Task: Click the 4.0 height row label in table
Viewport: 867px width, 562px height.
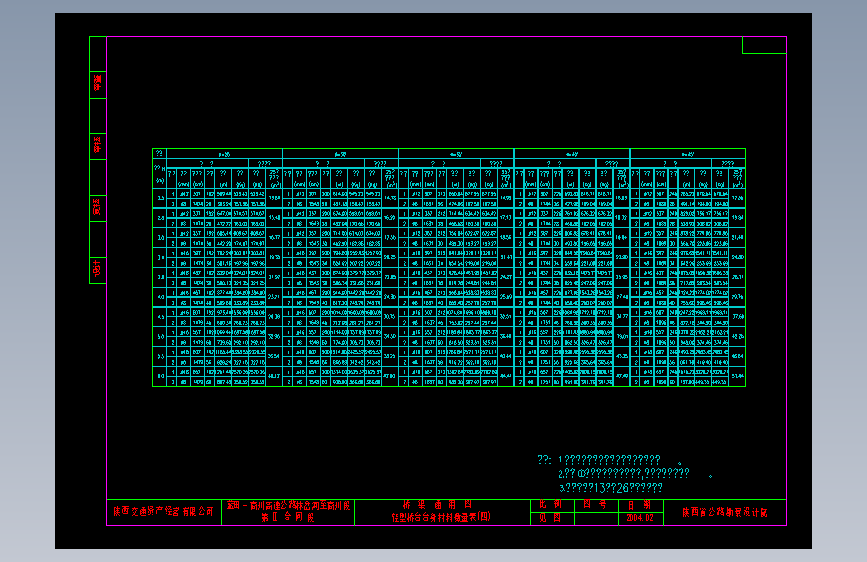Action: (160, 297)
